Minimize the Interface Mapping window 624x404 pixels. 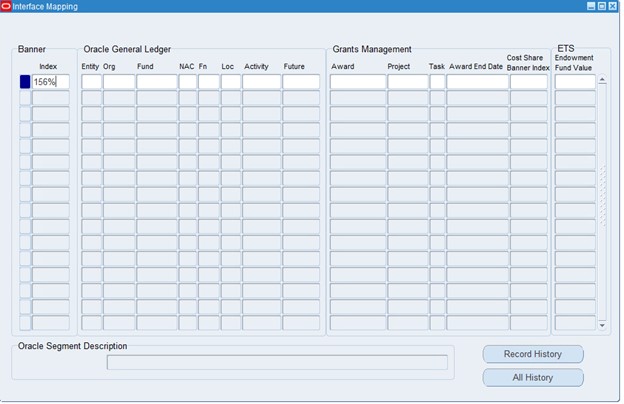[591, 6]
